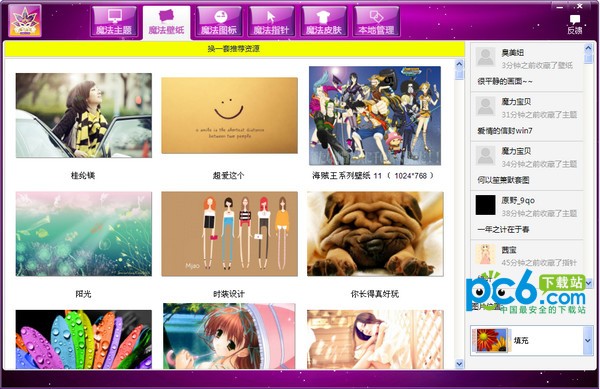Image resolution: width=600 pixels, height=389 pixels.
Task: Open the 时装设计 fashion wallpaper thumbnail
Action: click(x=229, y=234)
